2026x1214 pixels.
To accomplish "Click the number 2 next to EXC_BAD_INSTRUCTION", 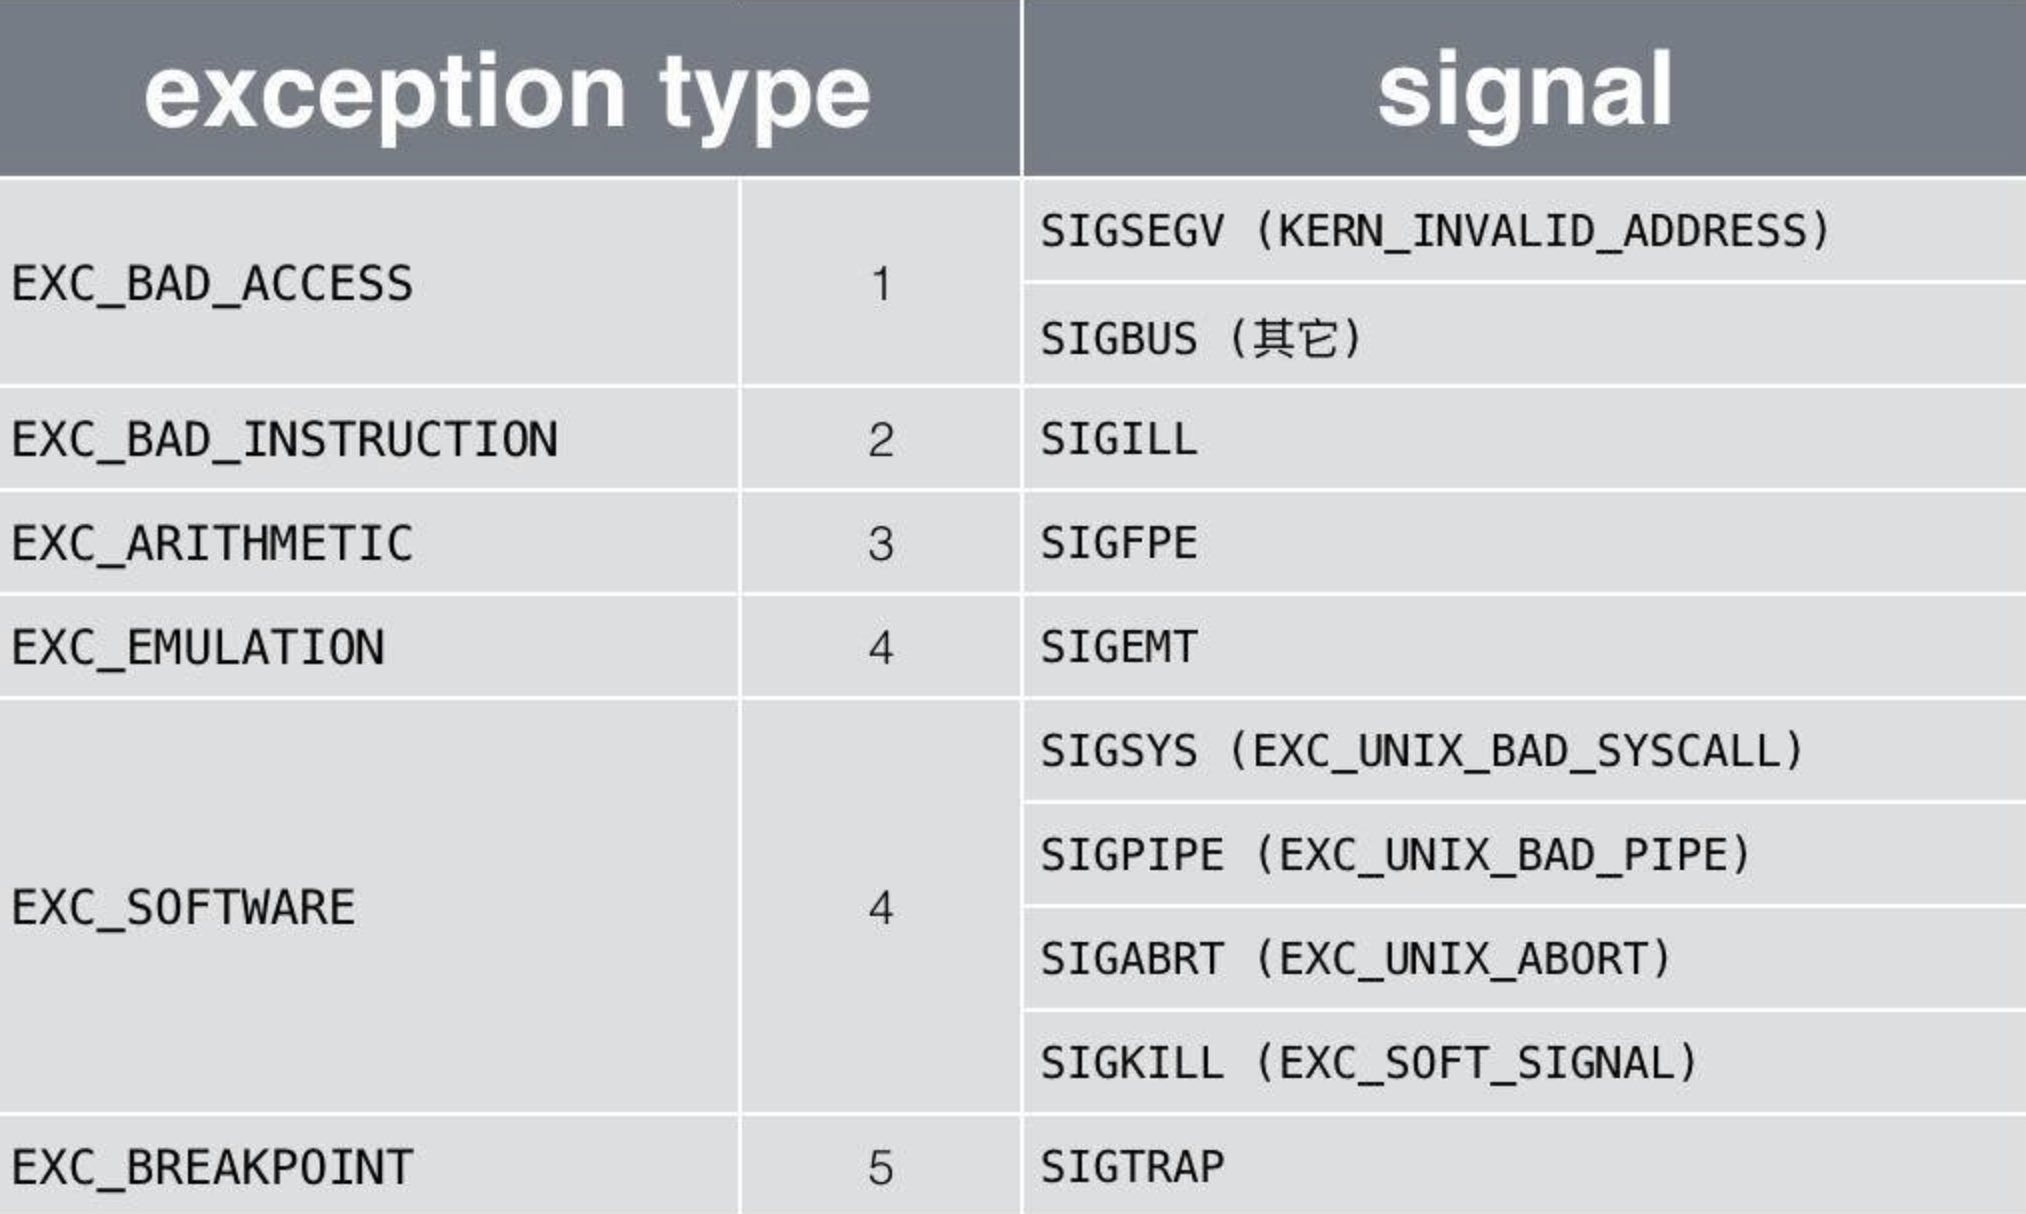I will (x=880, y=440).
